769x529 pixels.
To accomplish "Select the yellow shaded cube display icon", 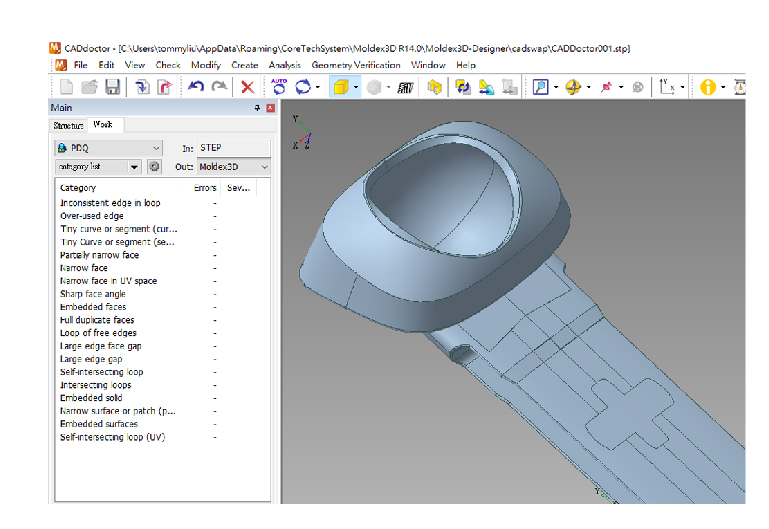I will click(x=341, y=87).
